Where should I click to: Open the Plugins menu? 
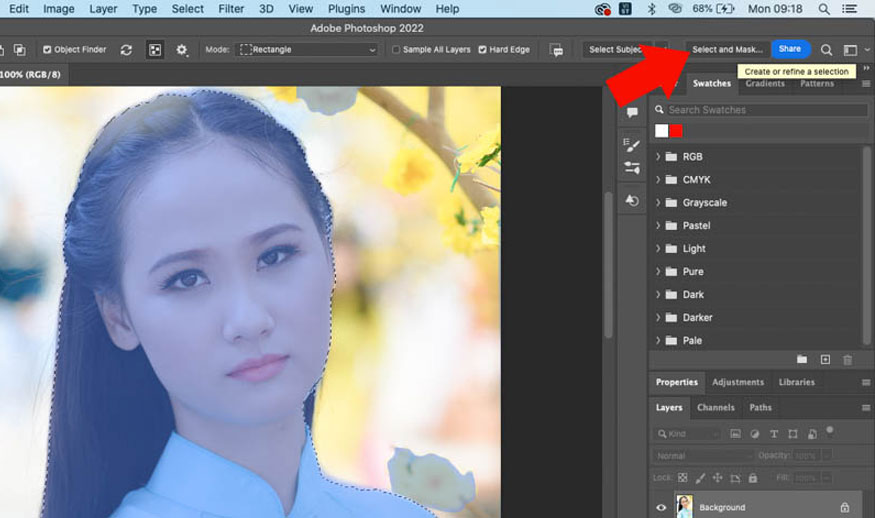point(346,9)
